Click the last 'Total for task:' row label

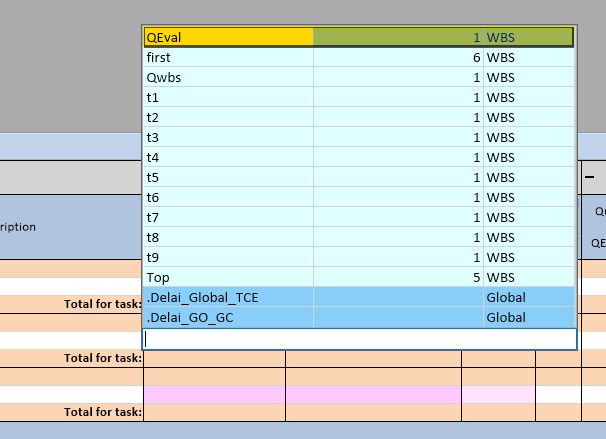click(x=103, y=411)
